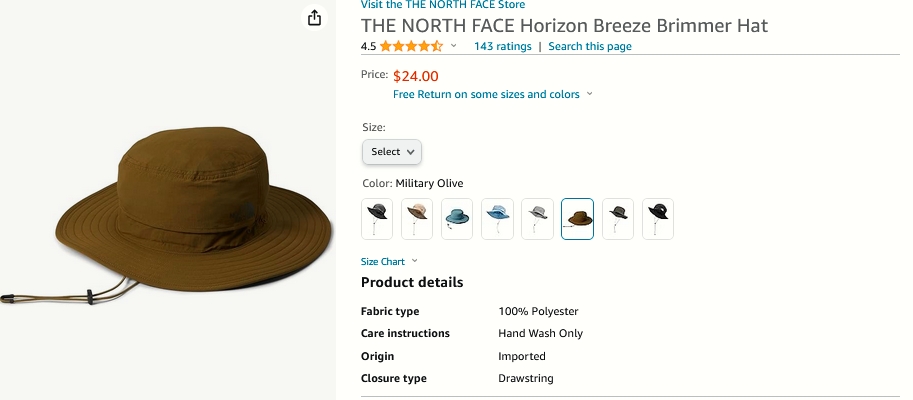This screenshot has width=913, height=400.
Task: Open the Size Chart link
Action: (x=383, y=261)
